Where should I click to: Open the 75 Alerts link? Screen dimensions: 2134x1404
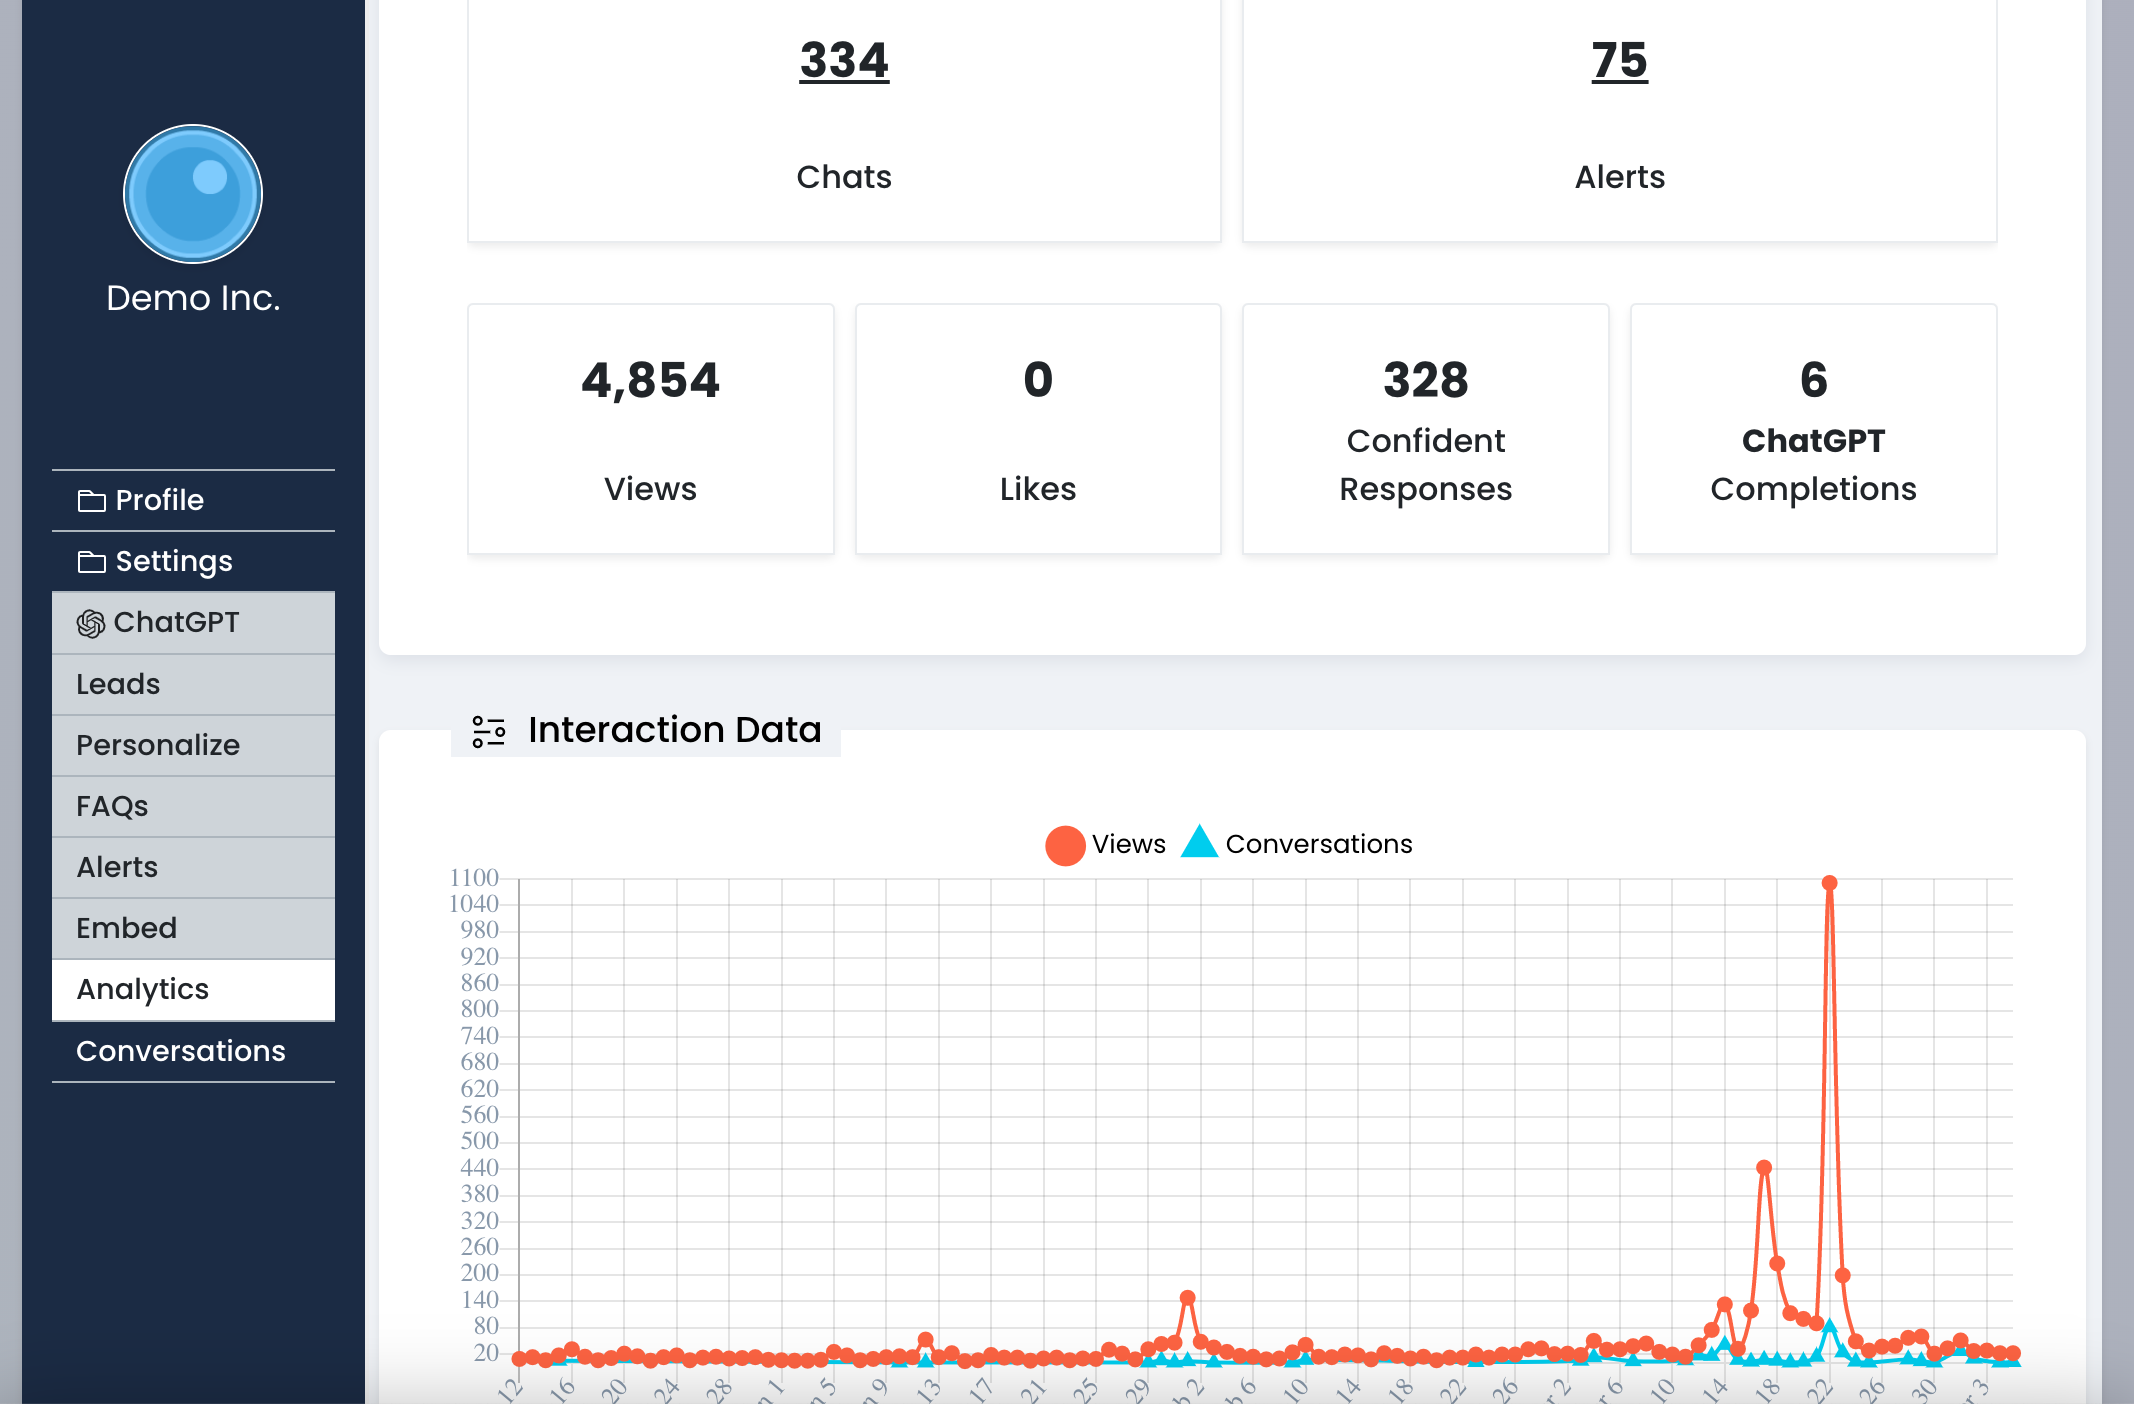click(x=1619, y=61)
